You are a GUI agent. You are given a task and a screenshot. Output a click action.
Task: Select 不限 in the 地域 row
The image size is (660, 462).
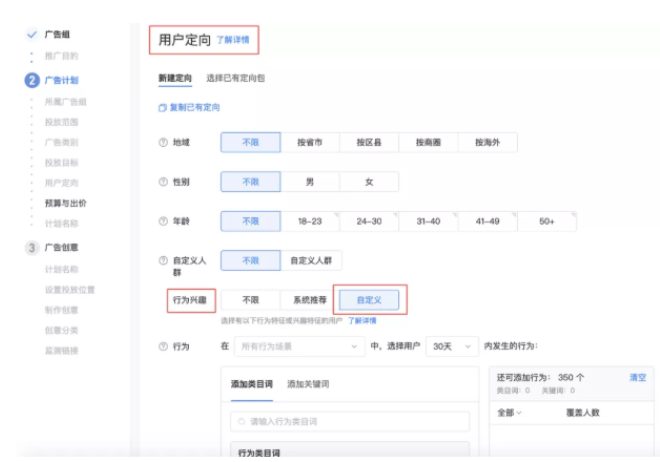click(250, 142)
